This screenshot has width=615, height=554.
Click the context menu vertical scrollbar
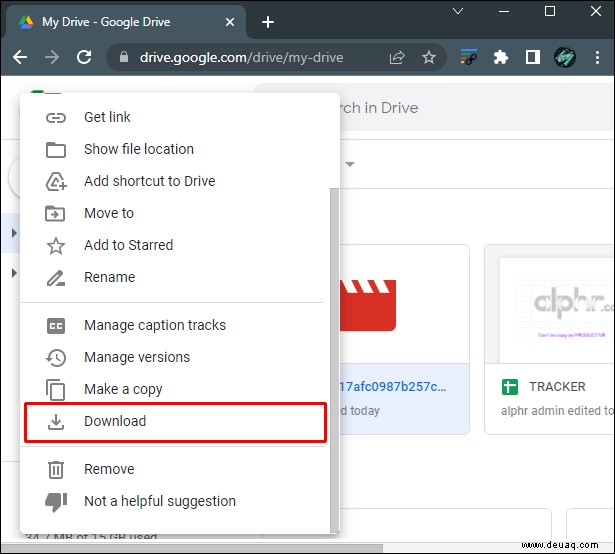pos(334,360)
